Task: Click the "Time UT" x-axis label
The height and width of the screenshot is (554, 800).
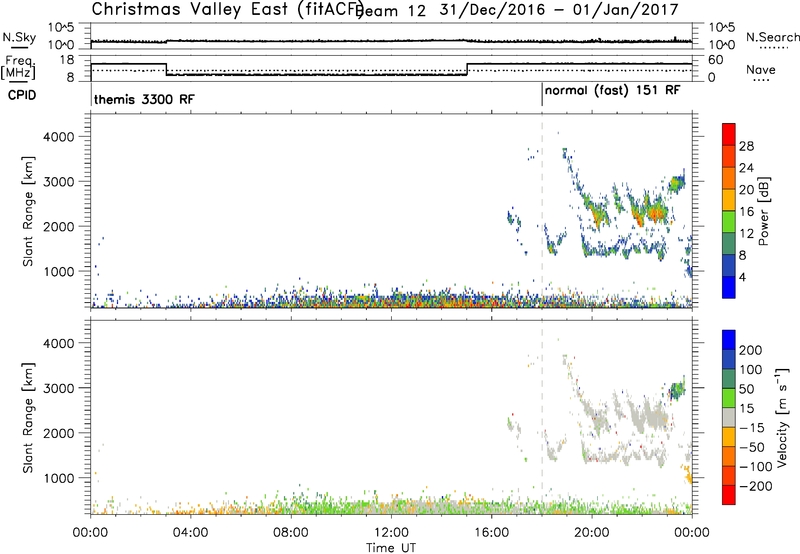Action: click(391, 548)
